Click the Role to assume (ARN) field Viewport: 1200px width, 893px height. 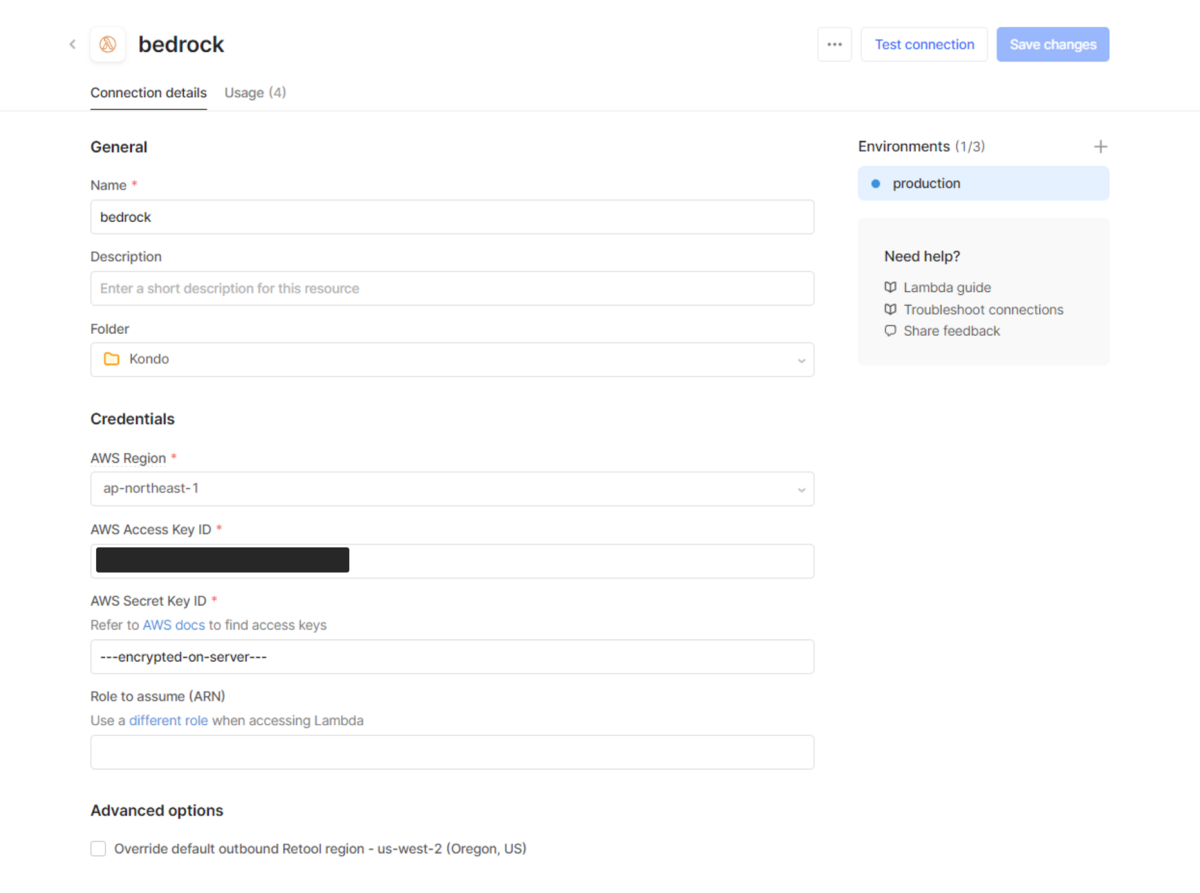click(452, 752)
